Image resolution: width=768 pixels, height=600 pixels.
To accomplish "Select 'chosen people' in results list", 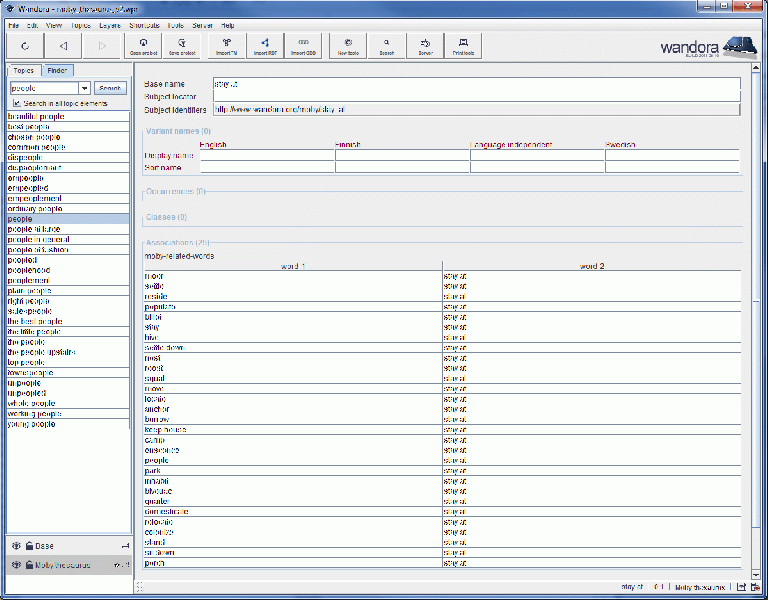I will (x=68, y=137).
